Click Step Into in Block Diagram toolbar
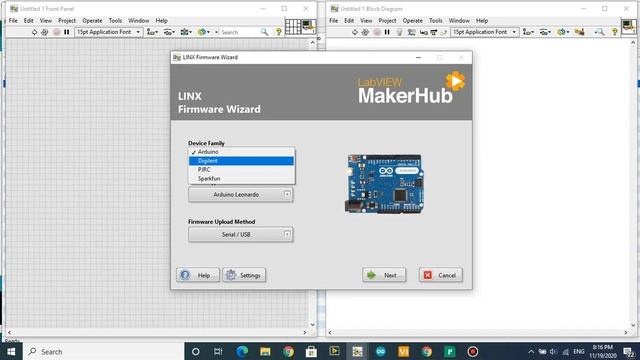Viewport: 640px width, 360px height. coord(424,32)
